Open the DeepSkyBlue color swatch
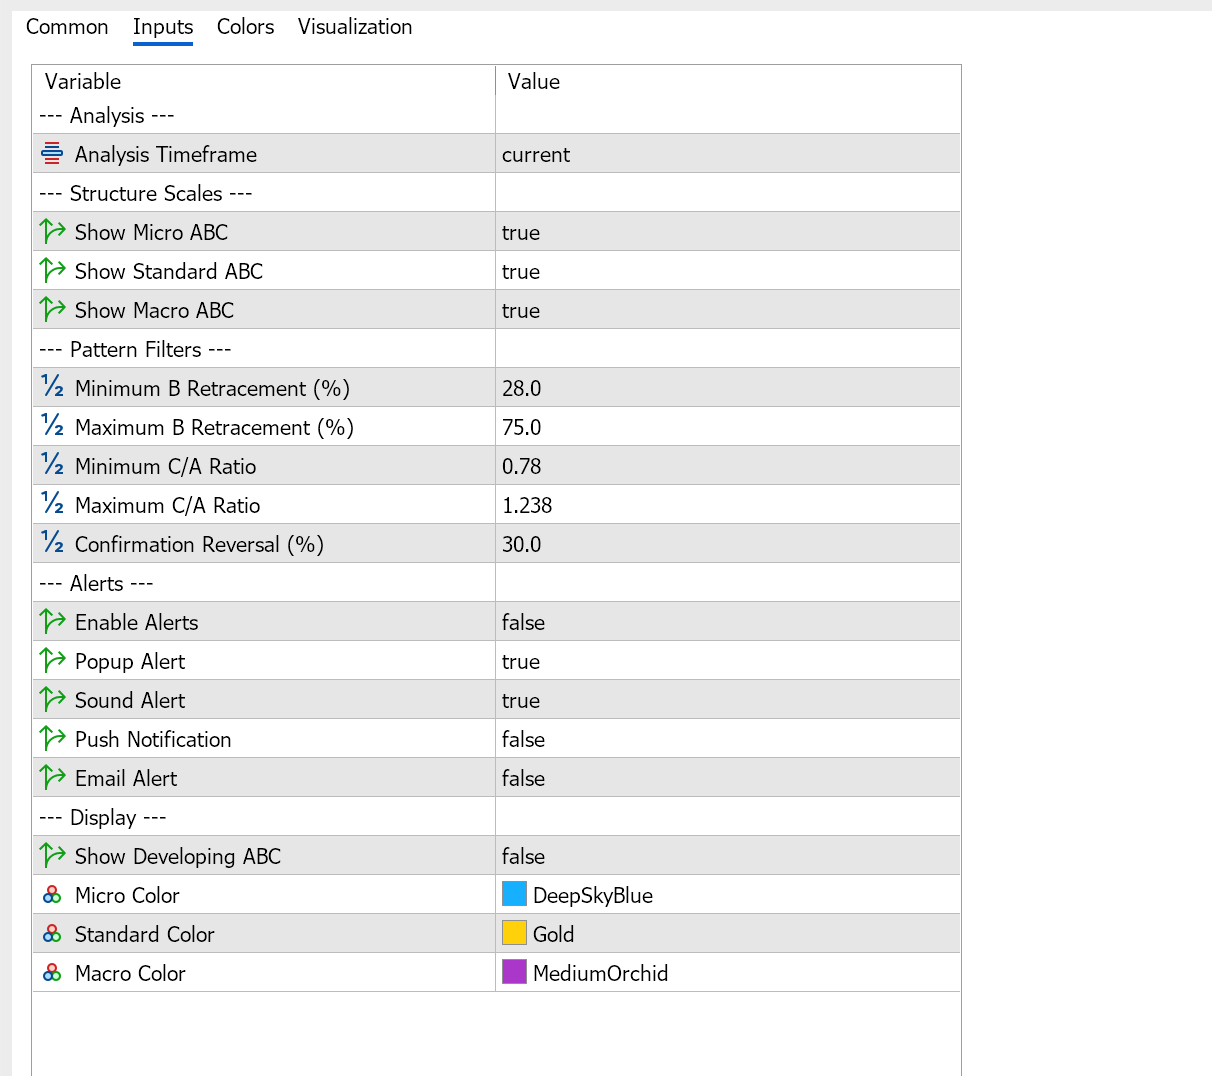 pyautogui.click(x=514, y=894)
